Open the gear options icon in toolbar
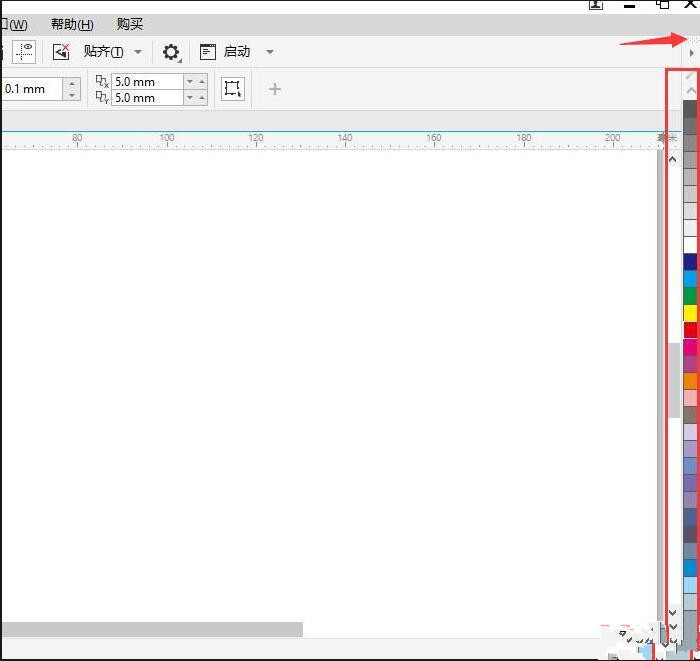 click(171, 52)
